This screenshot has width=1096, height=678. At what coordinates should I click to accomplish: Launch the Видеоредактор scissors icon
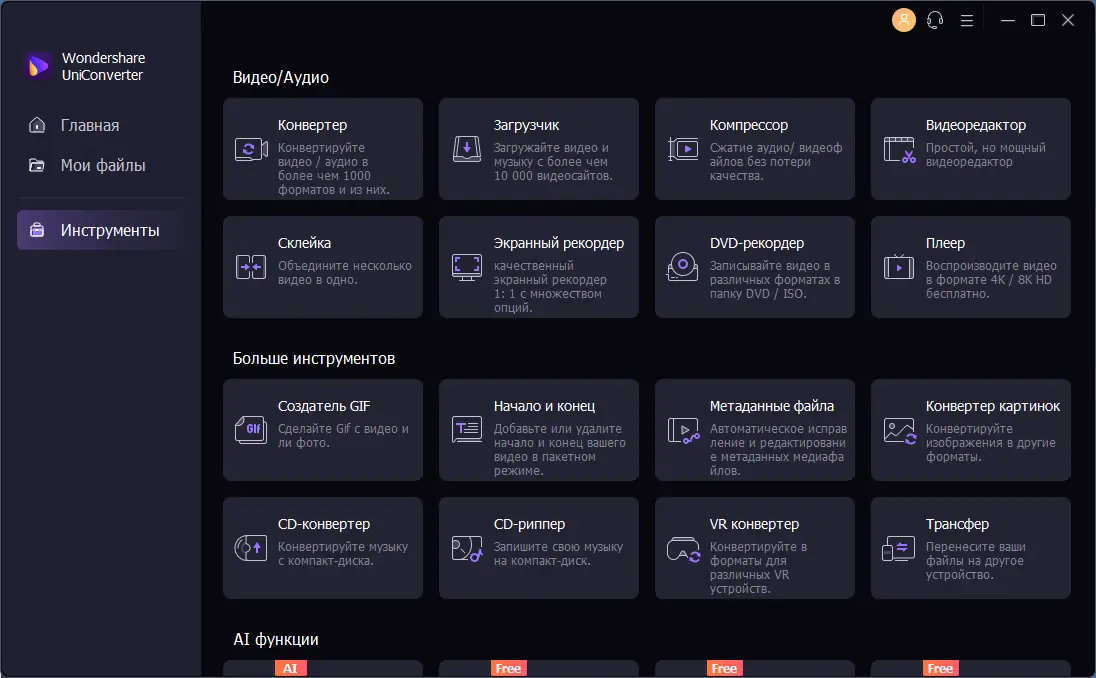[x=899, y=150]
